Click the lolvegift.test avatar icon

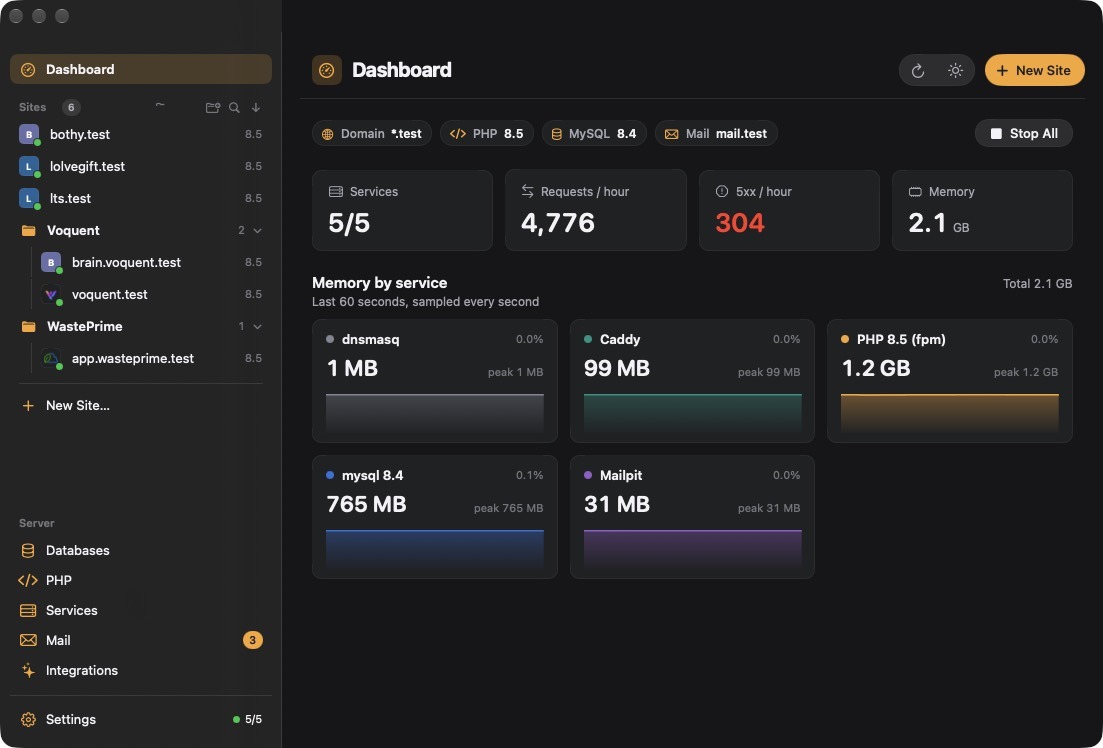pos(29,166)
